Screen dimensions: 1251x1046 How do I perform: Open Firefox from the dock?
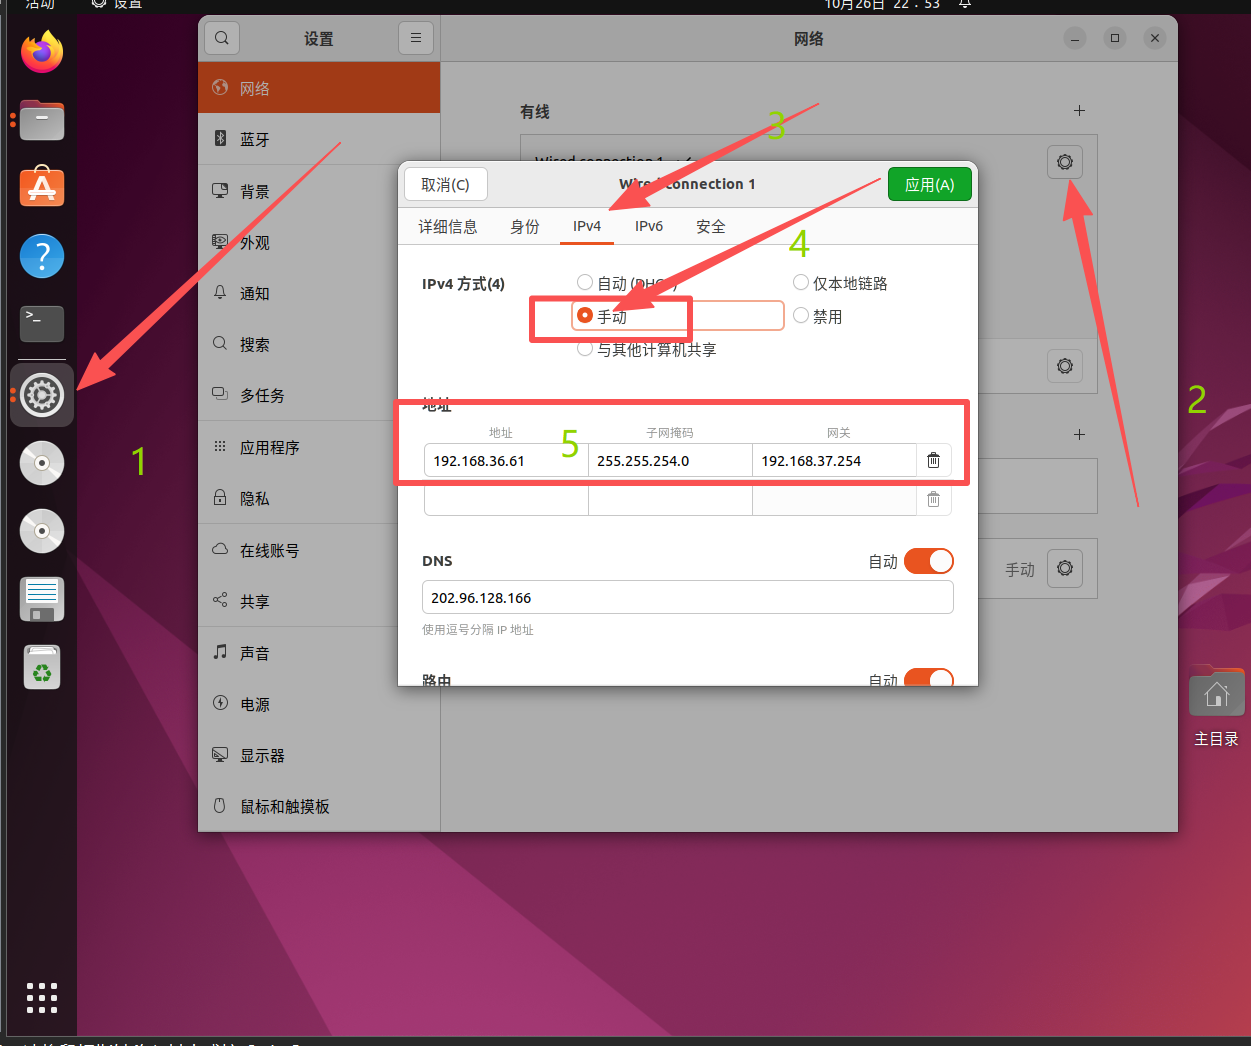[x=42, y=52]
